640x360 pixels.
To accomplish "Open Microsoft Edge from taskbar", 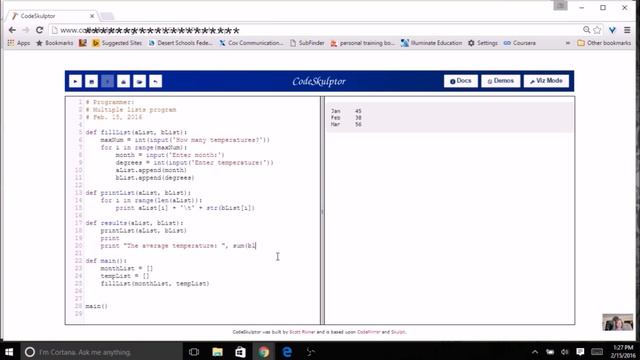I will (287, 352).
